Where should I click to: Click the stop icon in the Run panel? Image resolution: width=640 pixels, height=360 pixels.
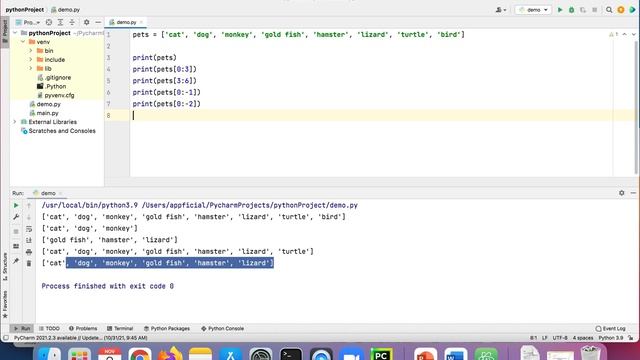tap(16, 231)
